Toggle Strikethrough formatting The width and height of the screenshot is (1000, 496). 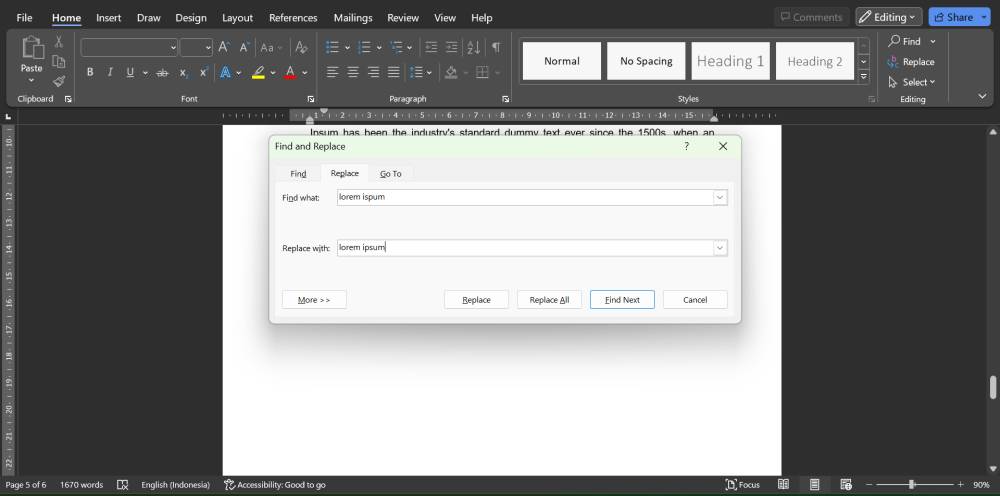tap(163, 73)
